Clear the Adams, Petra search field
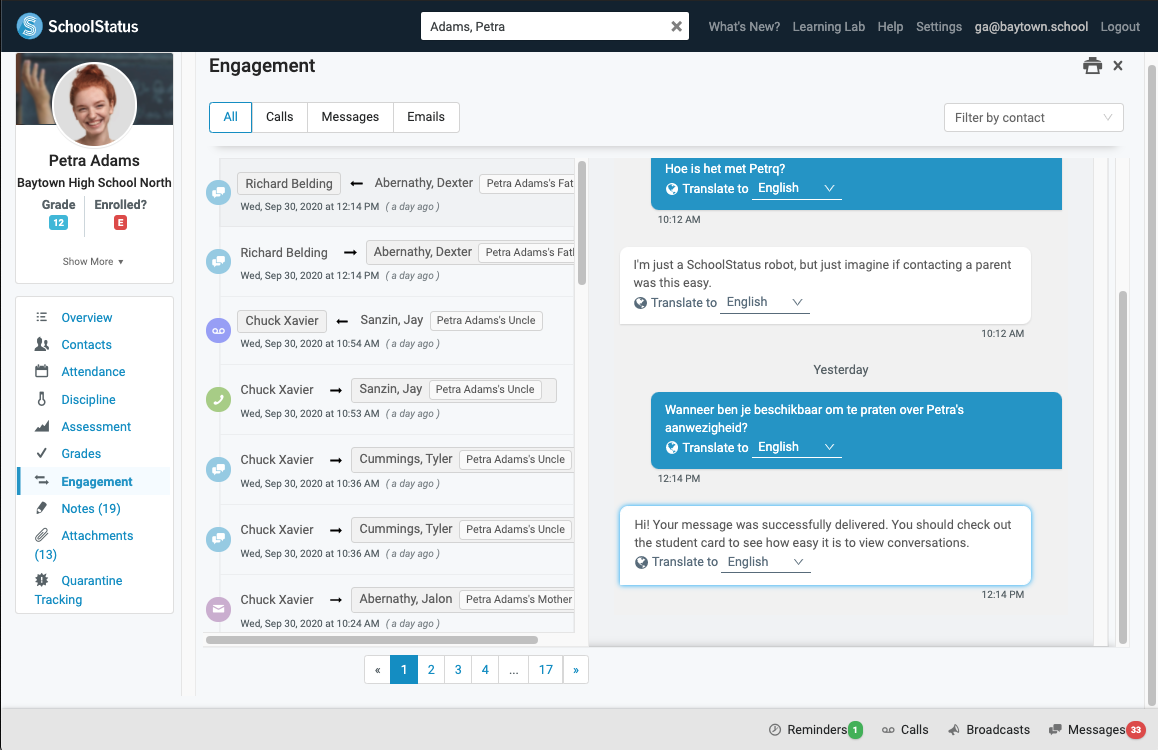 tap(676, 27)
